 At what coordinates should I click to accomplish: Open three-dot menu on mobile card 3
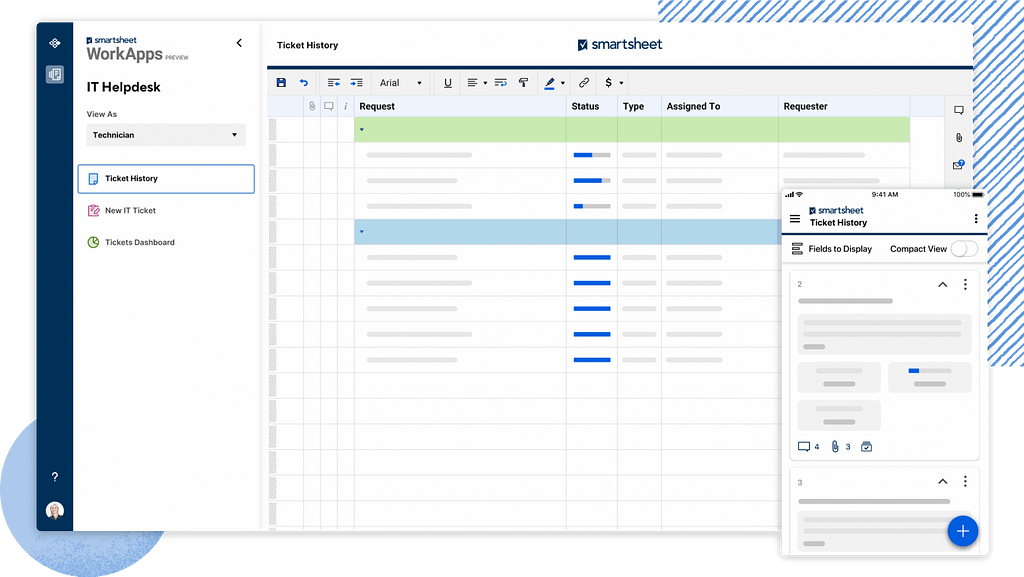click(x=965, y=482)
